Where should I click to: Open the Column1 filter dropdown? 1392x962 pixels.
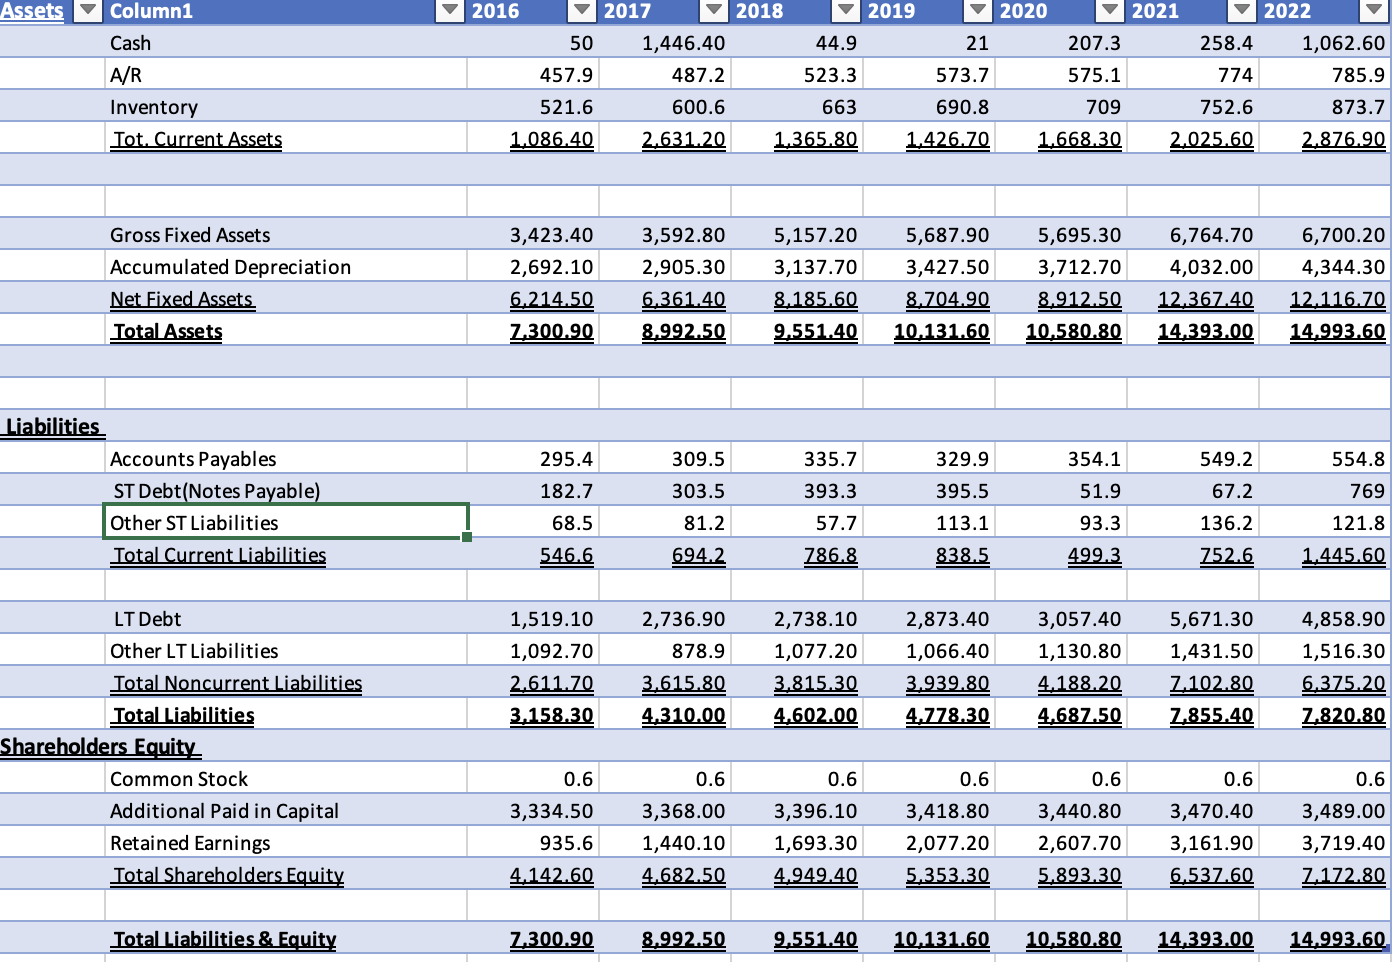[x=452, y=11]
